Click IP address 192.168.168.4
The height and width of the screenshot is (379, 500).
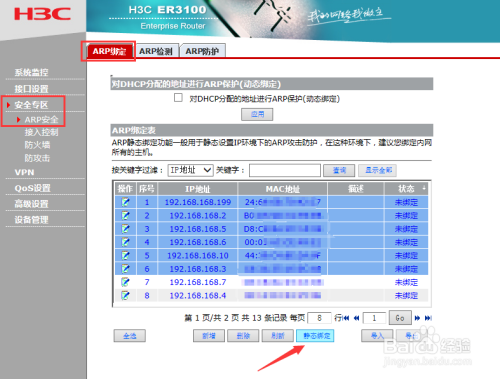[198, 295]
